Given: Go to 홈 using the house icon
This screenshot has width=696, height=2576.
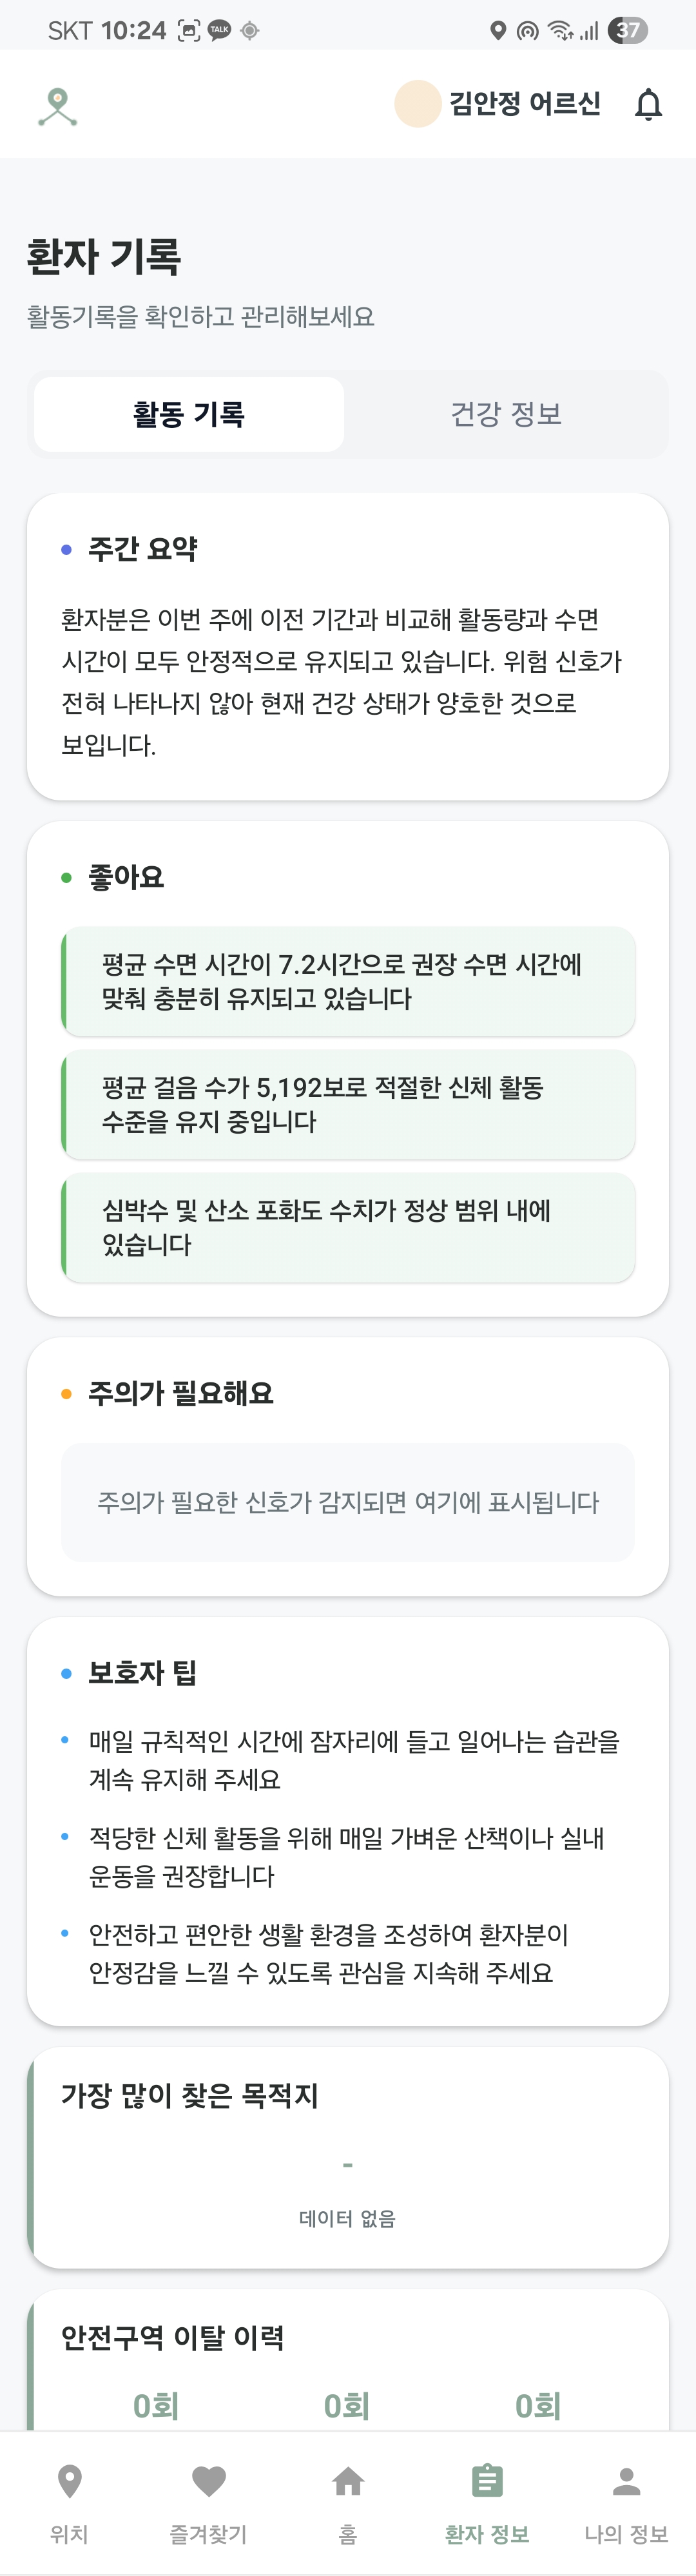Looking at the screenshot, I should [347, 2481].
